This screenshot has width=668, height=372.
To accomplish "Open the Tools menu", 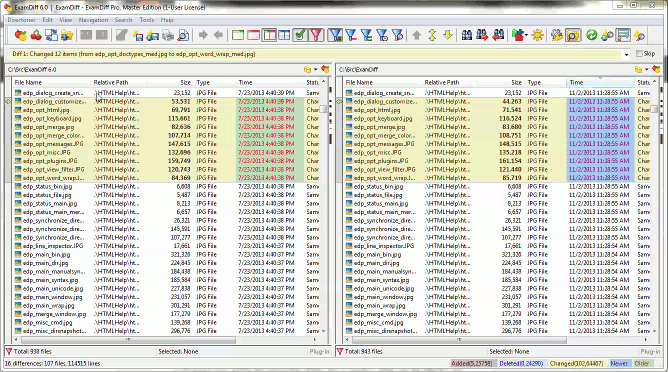I will click(147, 20).
